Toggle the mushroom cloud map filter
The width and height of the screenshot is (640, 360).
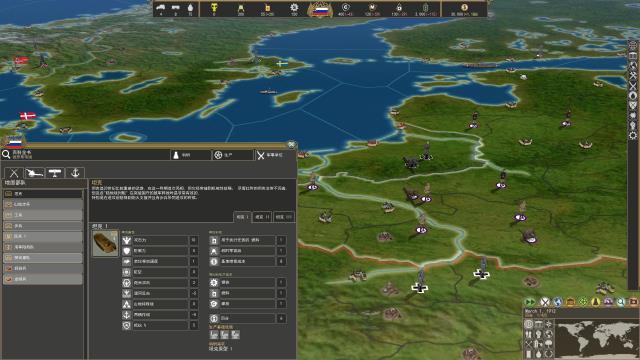(x=548, y=344)
